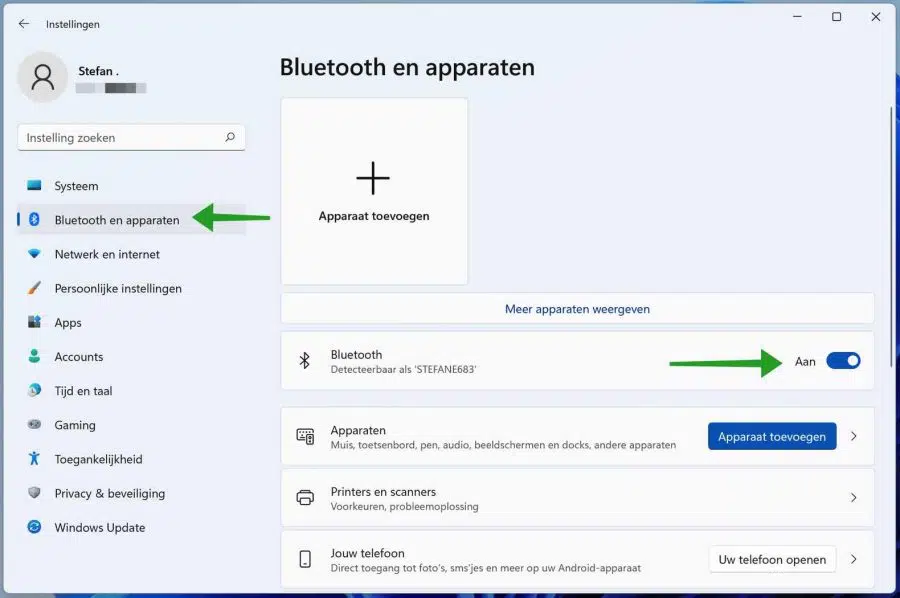Click the Gaming controller icon
The width and height of the screenshot is (900, 598).
click(x=34, y=425)
